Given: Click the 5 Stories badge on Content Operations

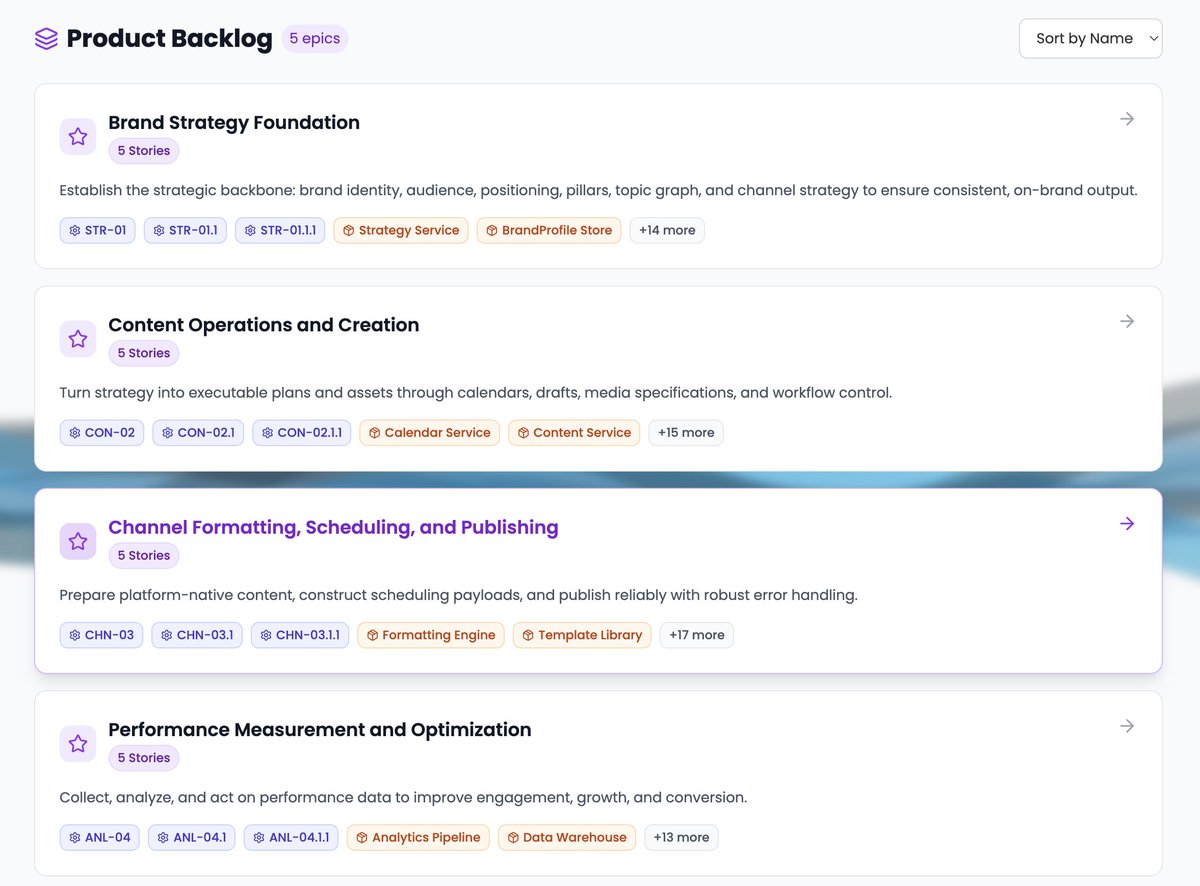Looking at the screenshot, I should coord(143,352).
